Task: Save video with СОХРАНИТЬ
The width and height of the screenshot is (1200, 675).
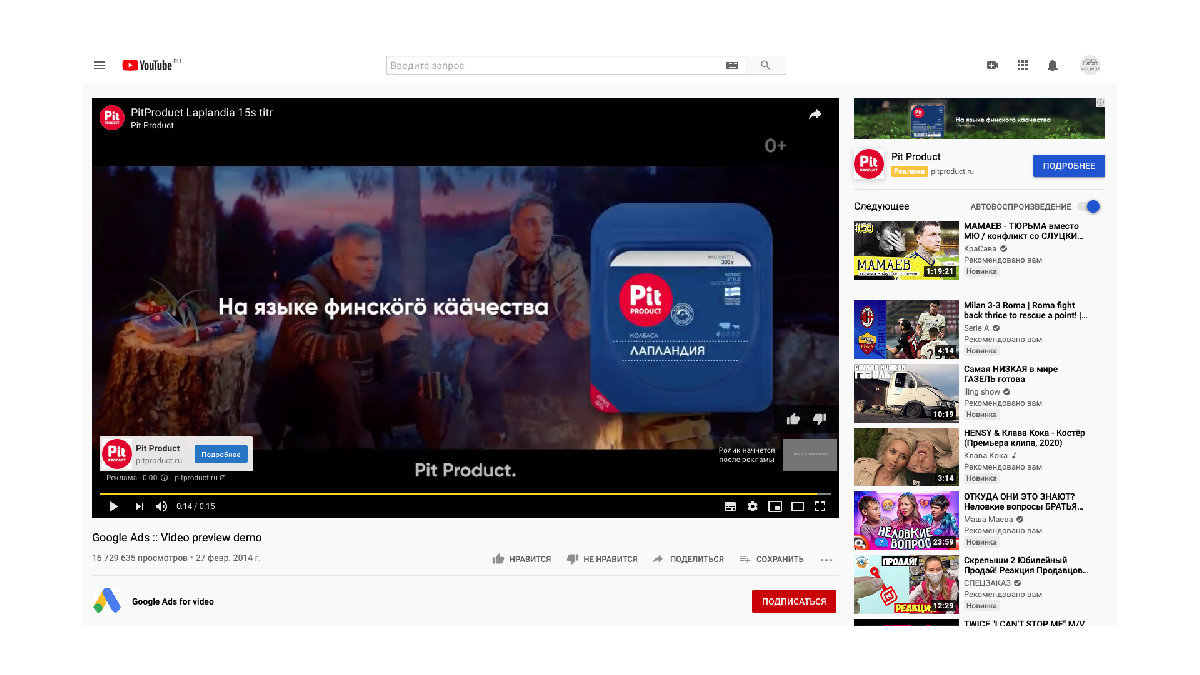Action: (x=772, y=559)
